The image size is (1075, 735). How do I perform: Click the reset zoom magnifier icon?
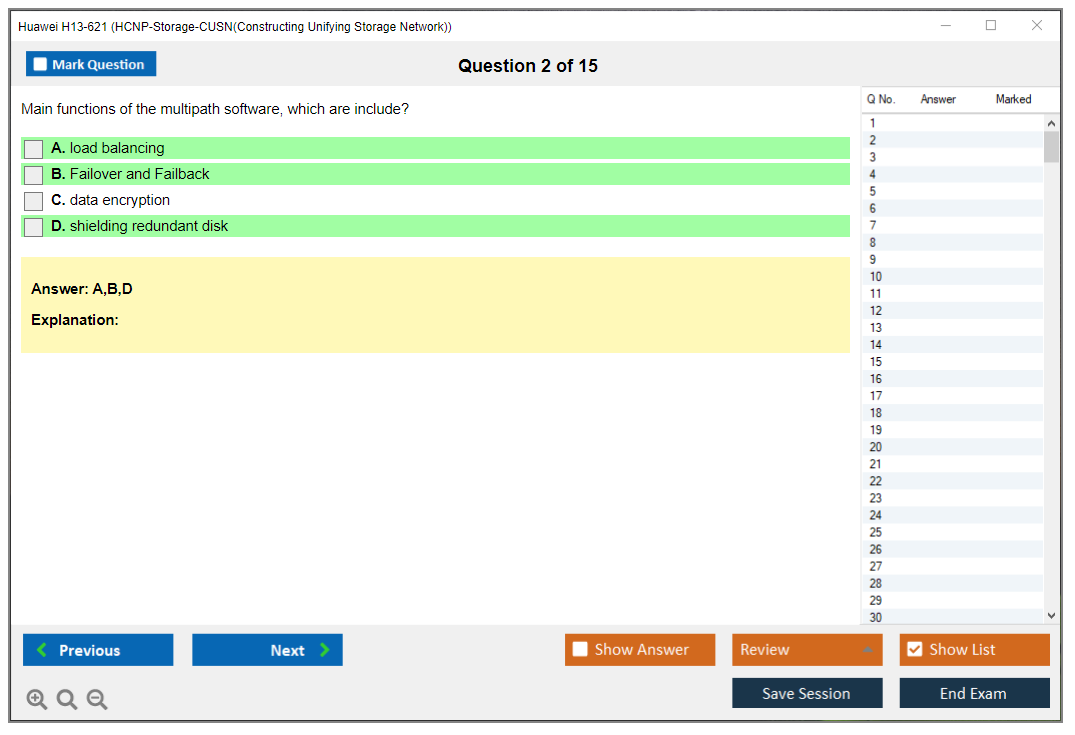(67, 699)
